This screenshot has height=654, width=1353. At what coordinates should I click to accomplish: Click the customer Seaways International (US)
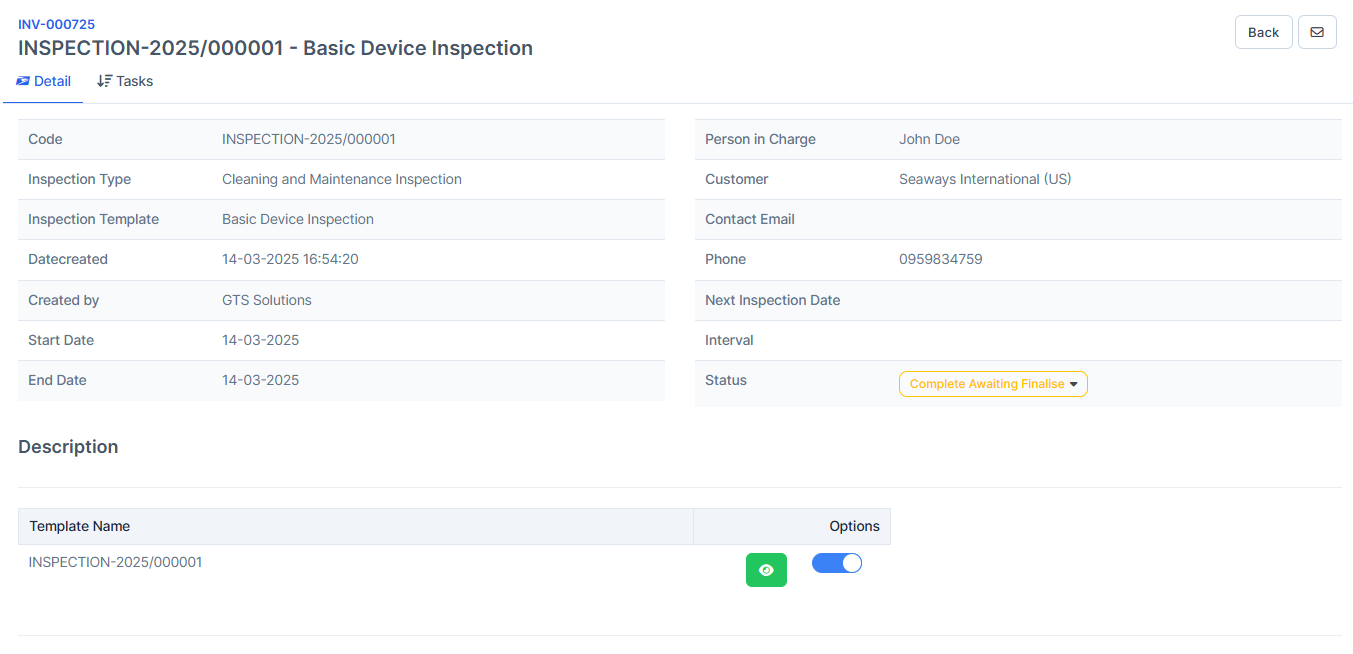point(985,179)
